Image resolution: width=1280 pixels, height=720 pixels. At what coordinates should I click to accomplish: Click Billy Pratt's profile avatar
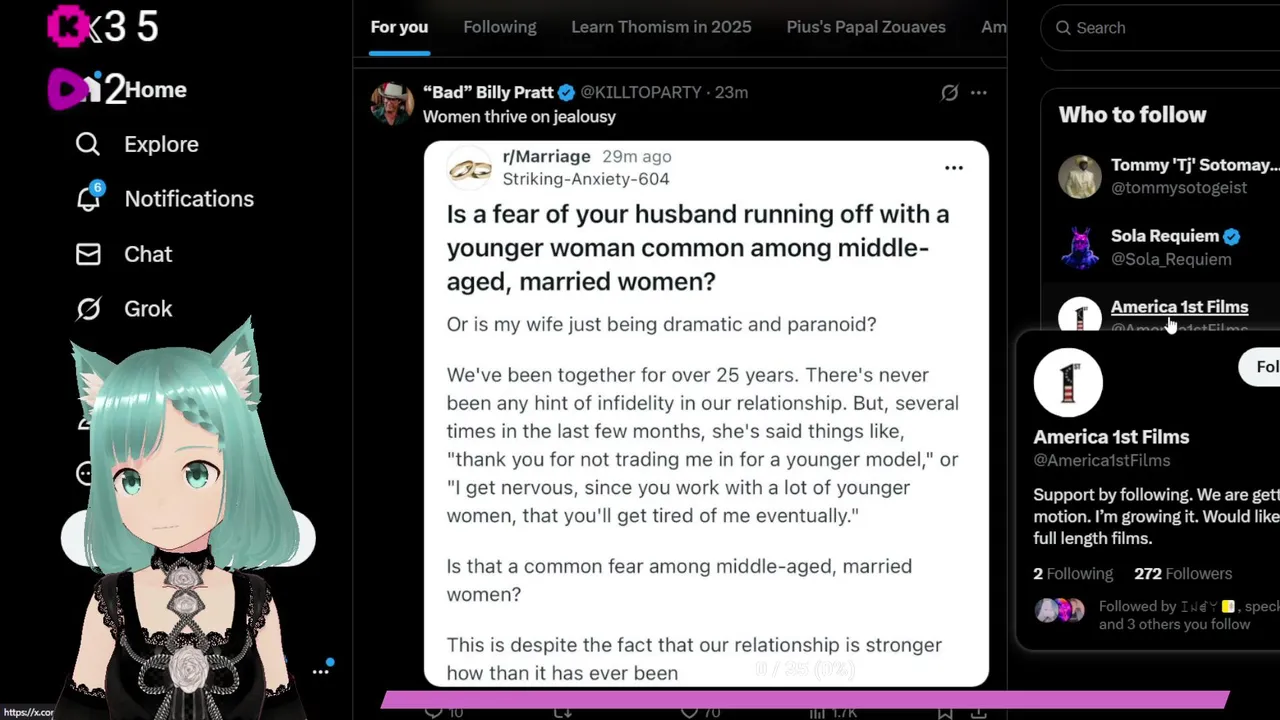click(392, 103)
